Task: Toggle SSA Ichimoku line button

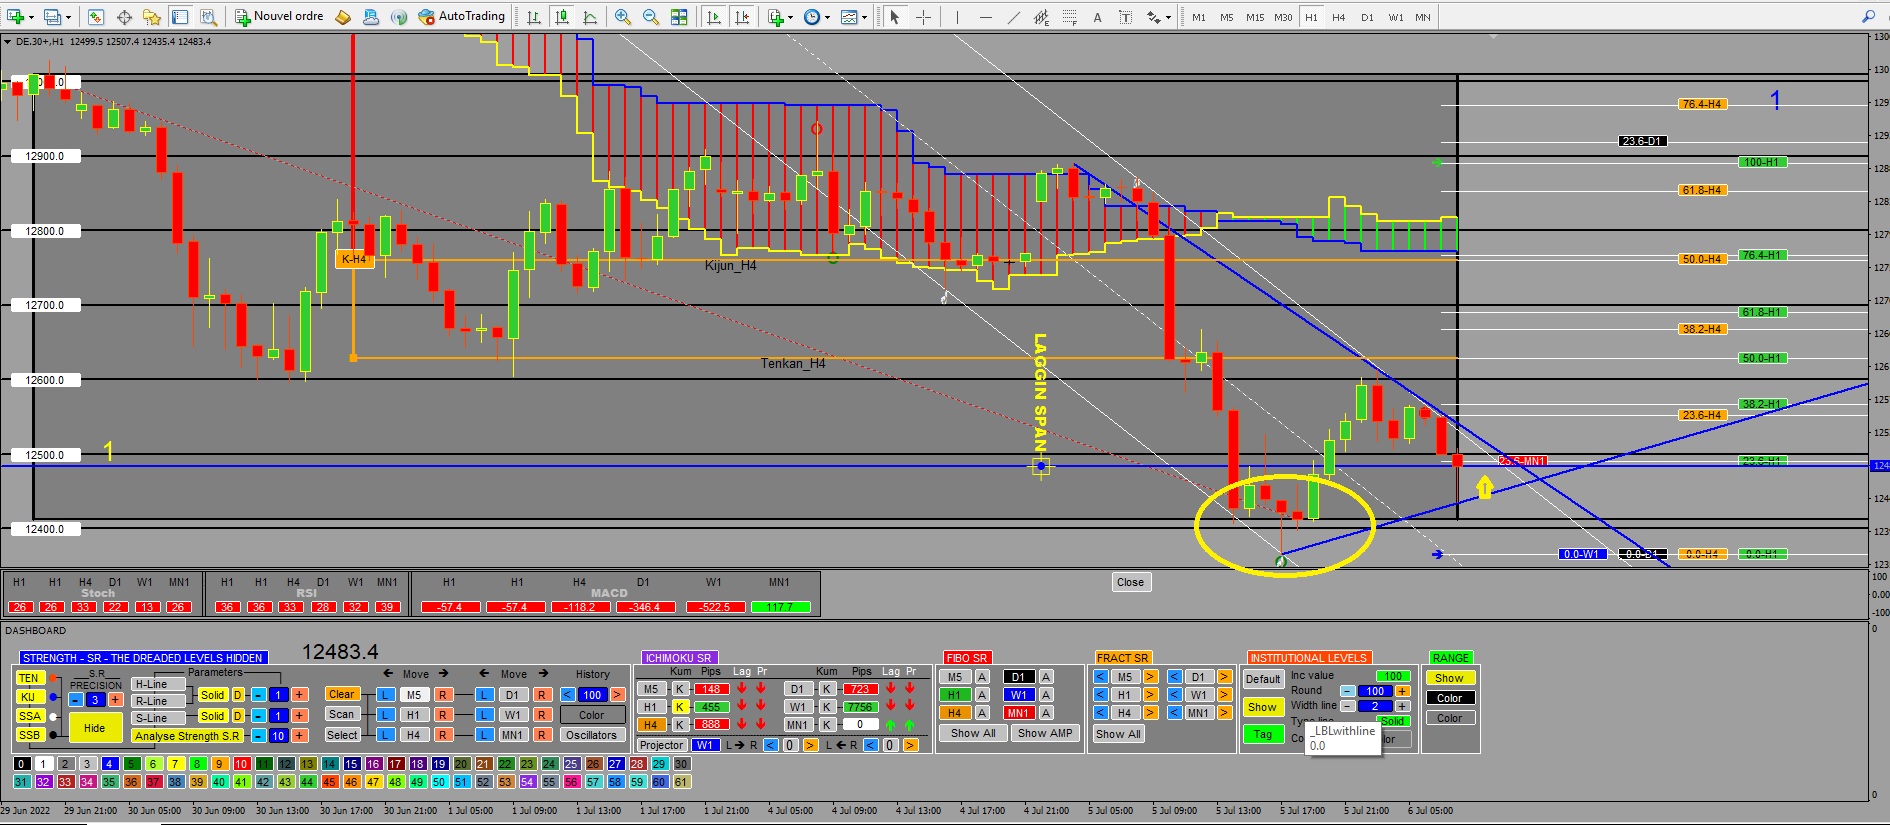Action: point(29,716)
